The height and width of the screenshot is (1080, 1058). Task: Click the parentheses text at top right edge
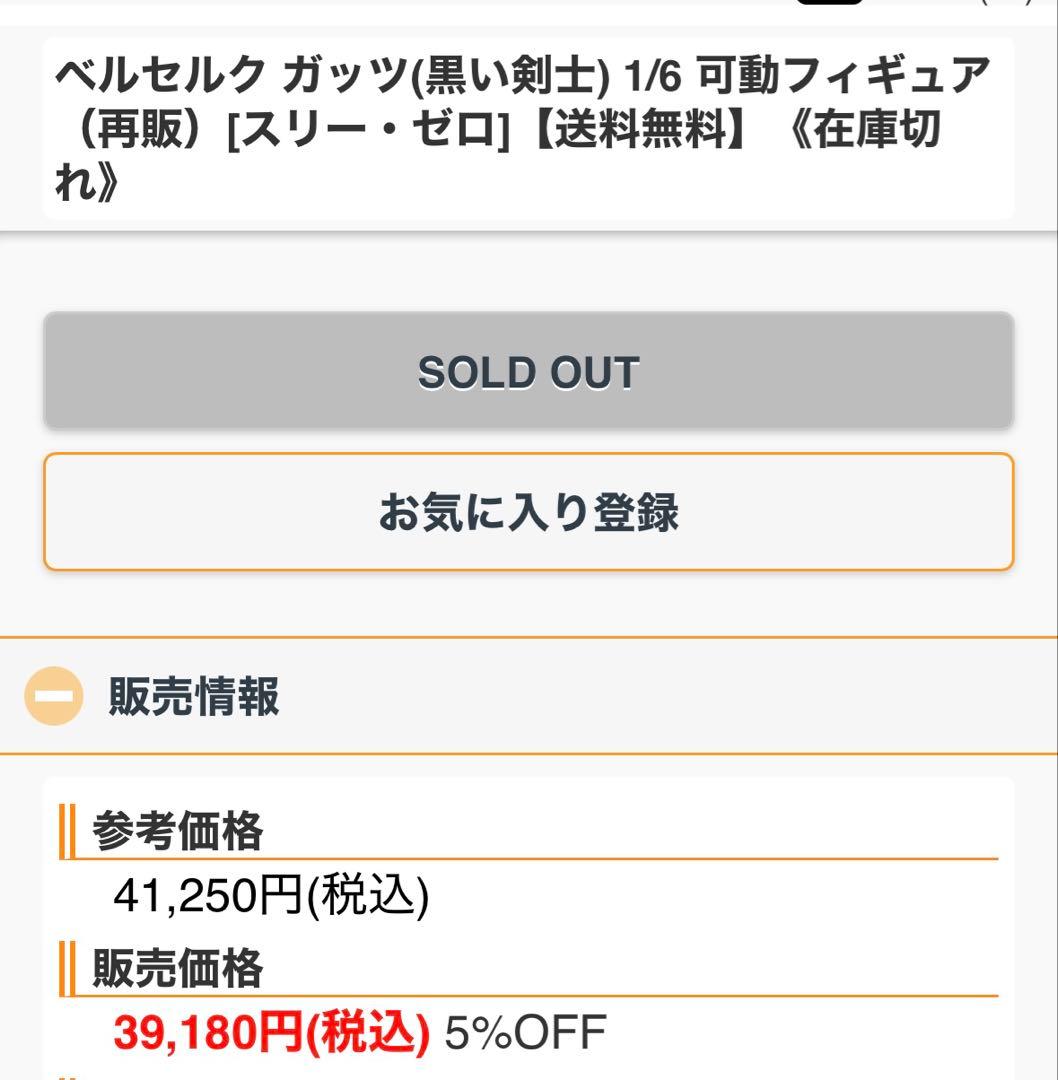(x=1005, y=2)
